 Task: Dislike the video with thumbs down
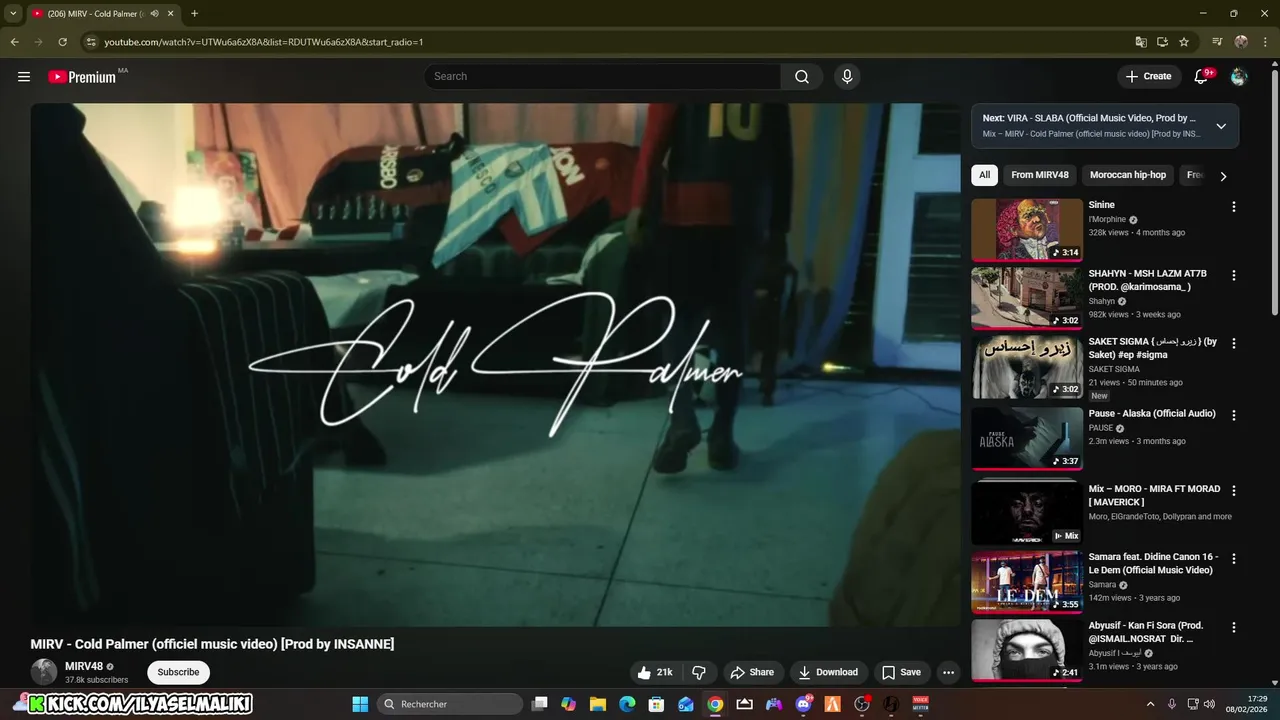700,672
